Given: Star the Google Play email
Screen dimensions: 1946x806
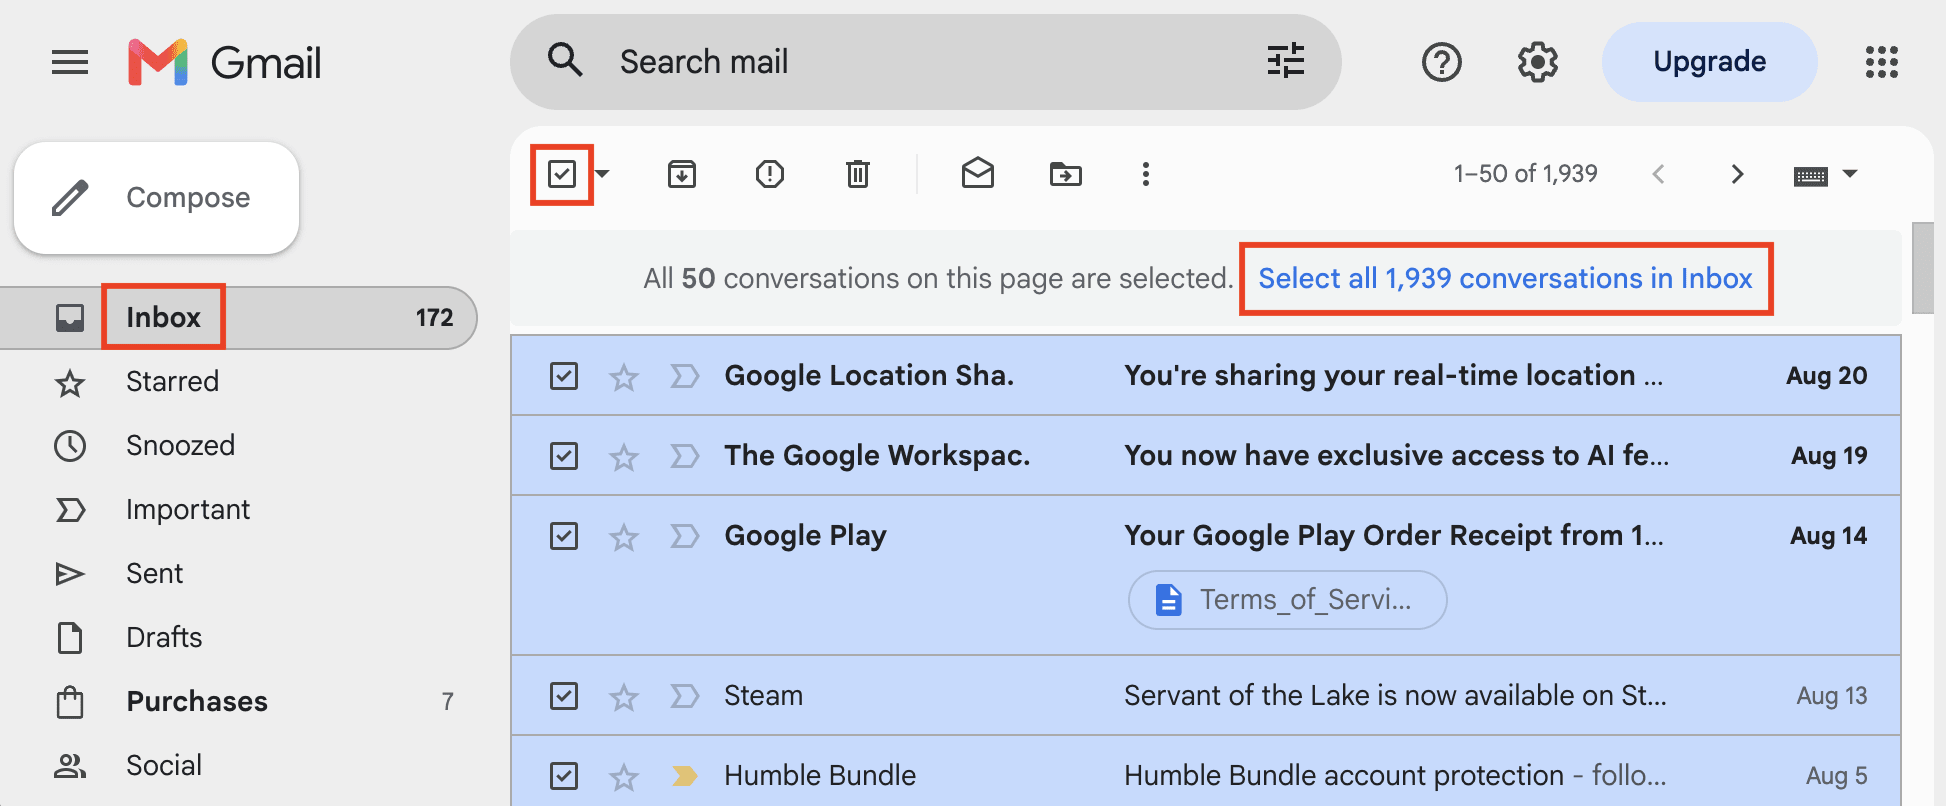Looking at the screenshot, I should point(624,537).
